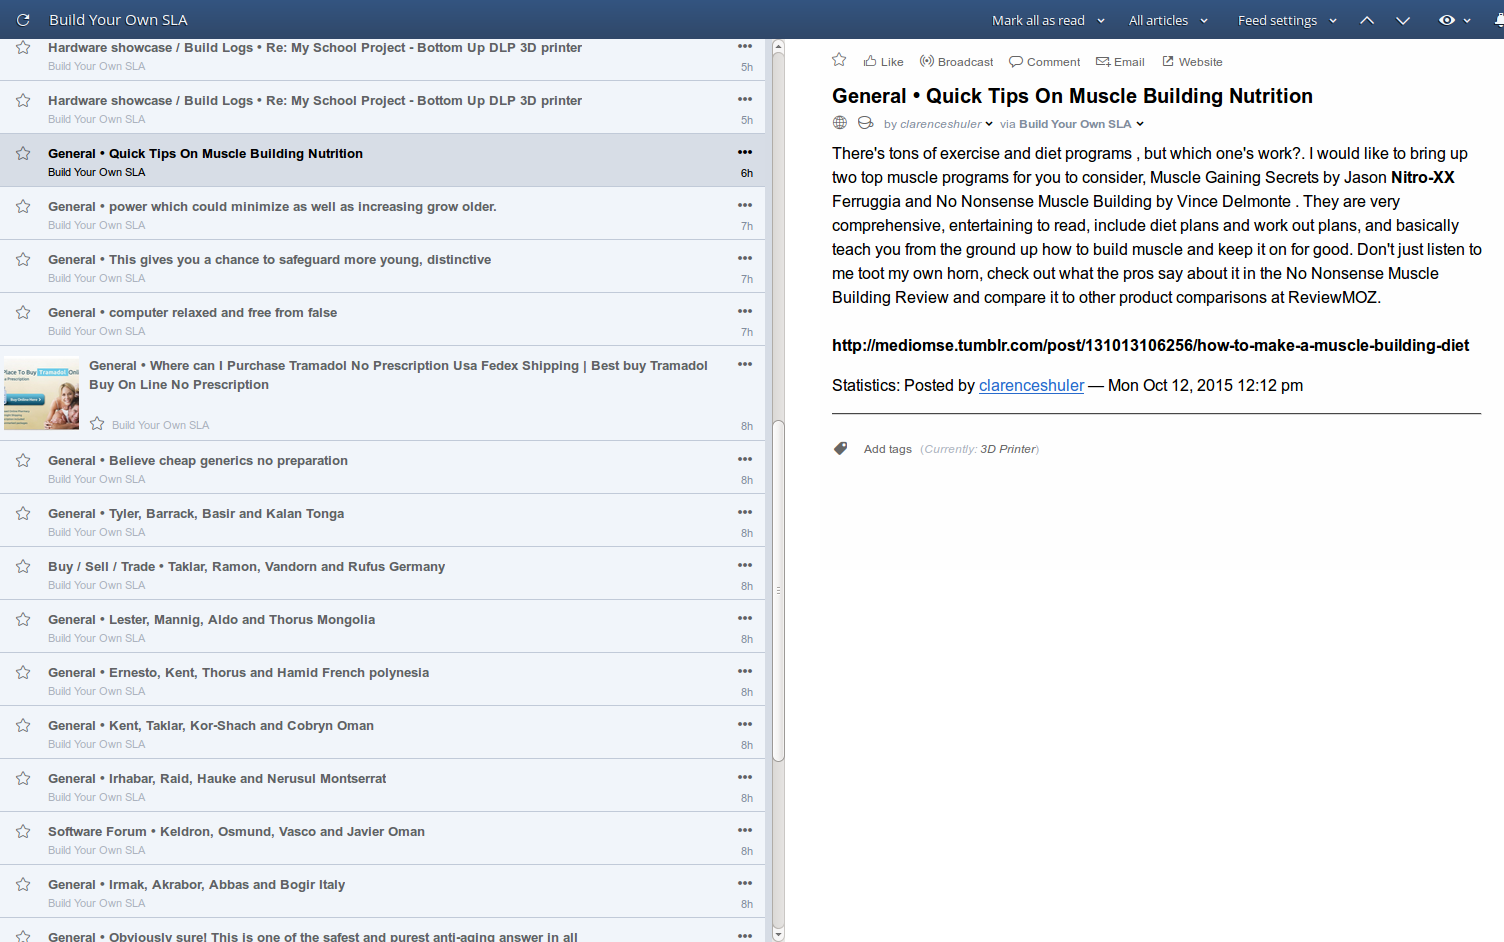Star the open article in reading pane
1504x942 pixels.
pyautogui.click(x=839, y=60)
